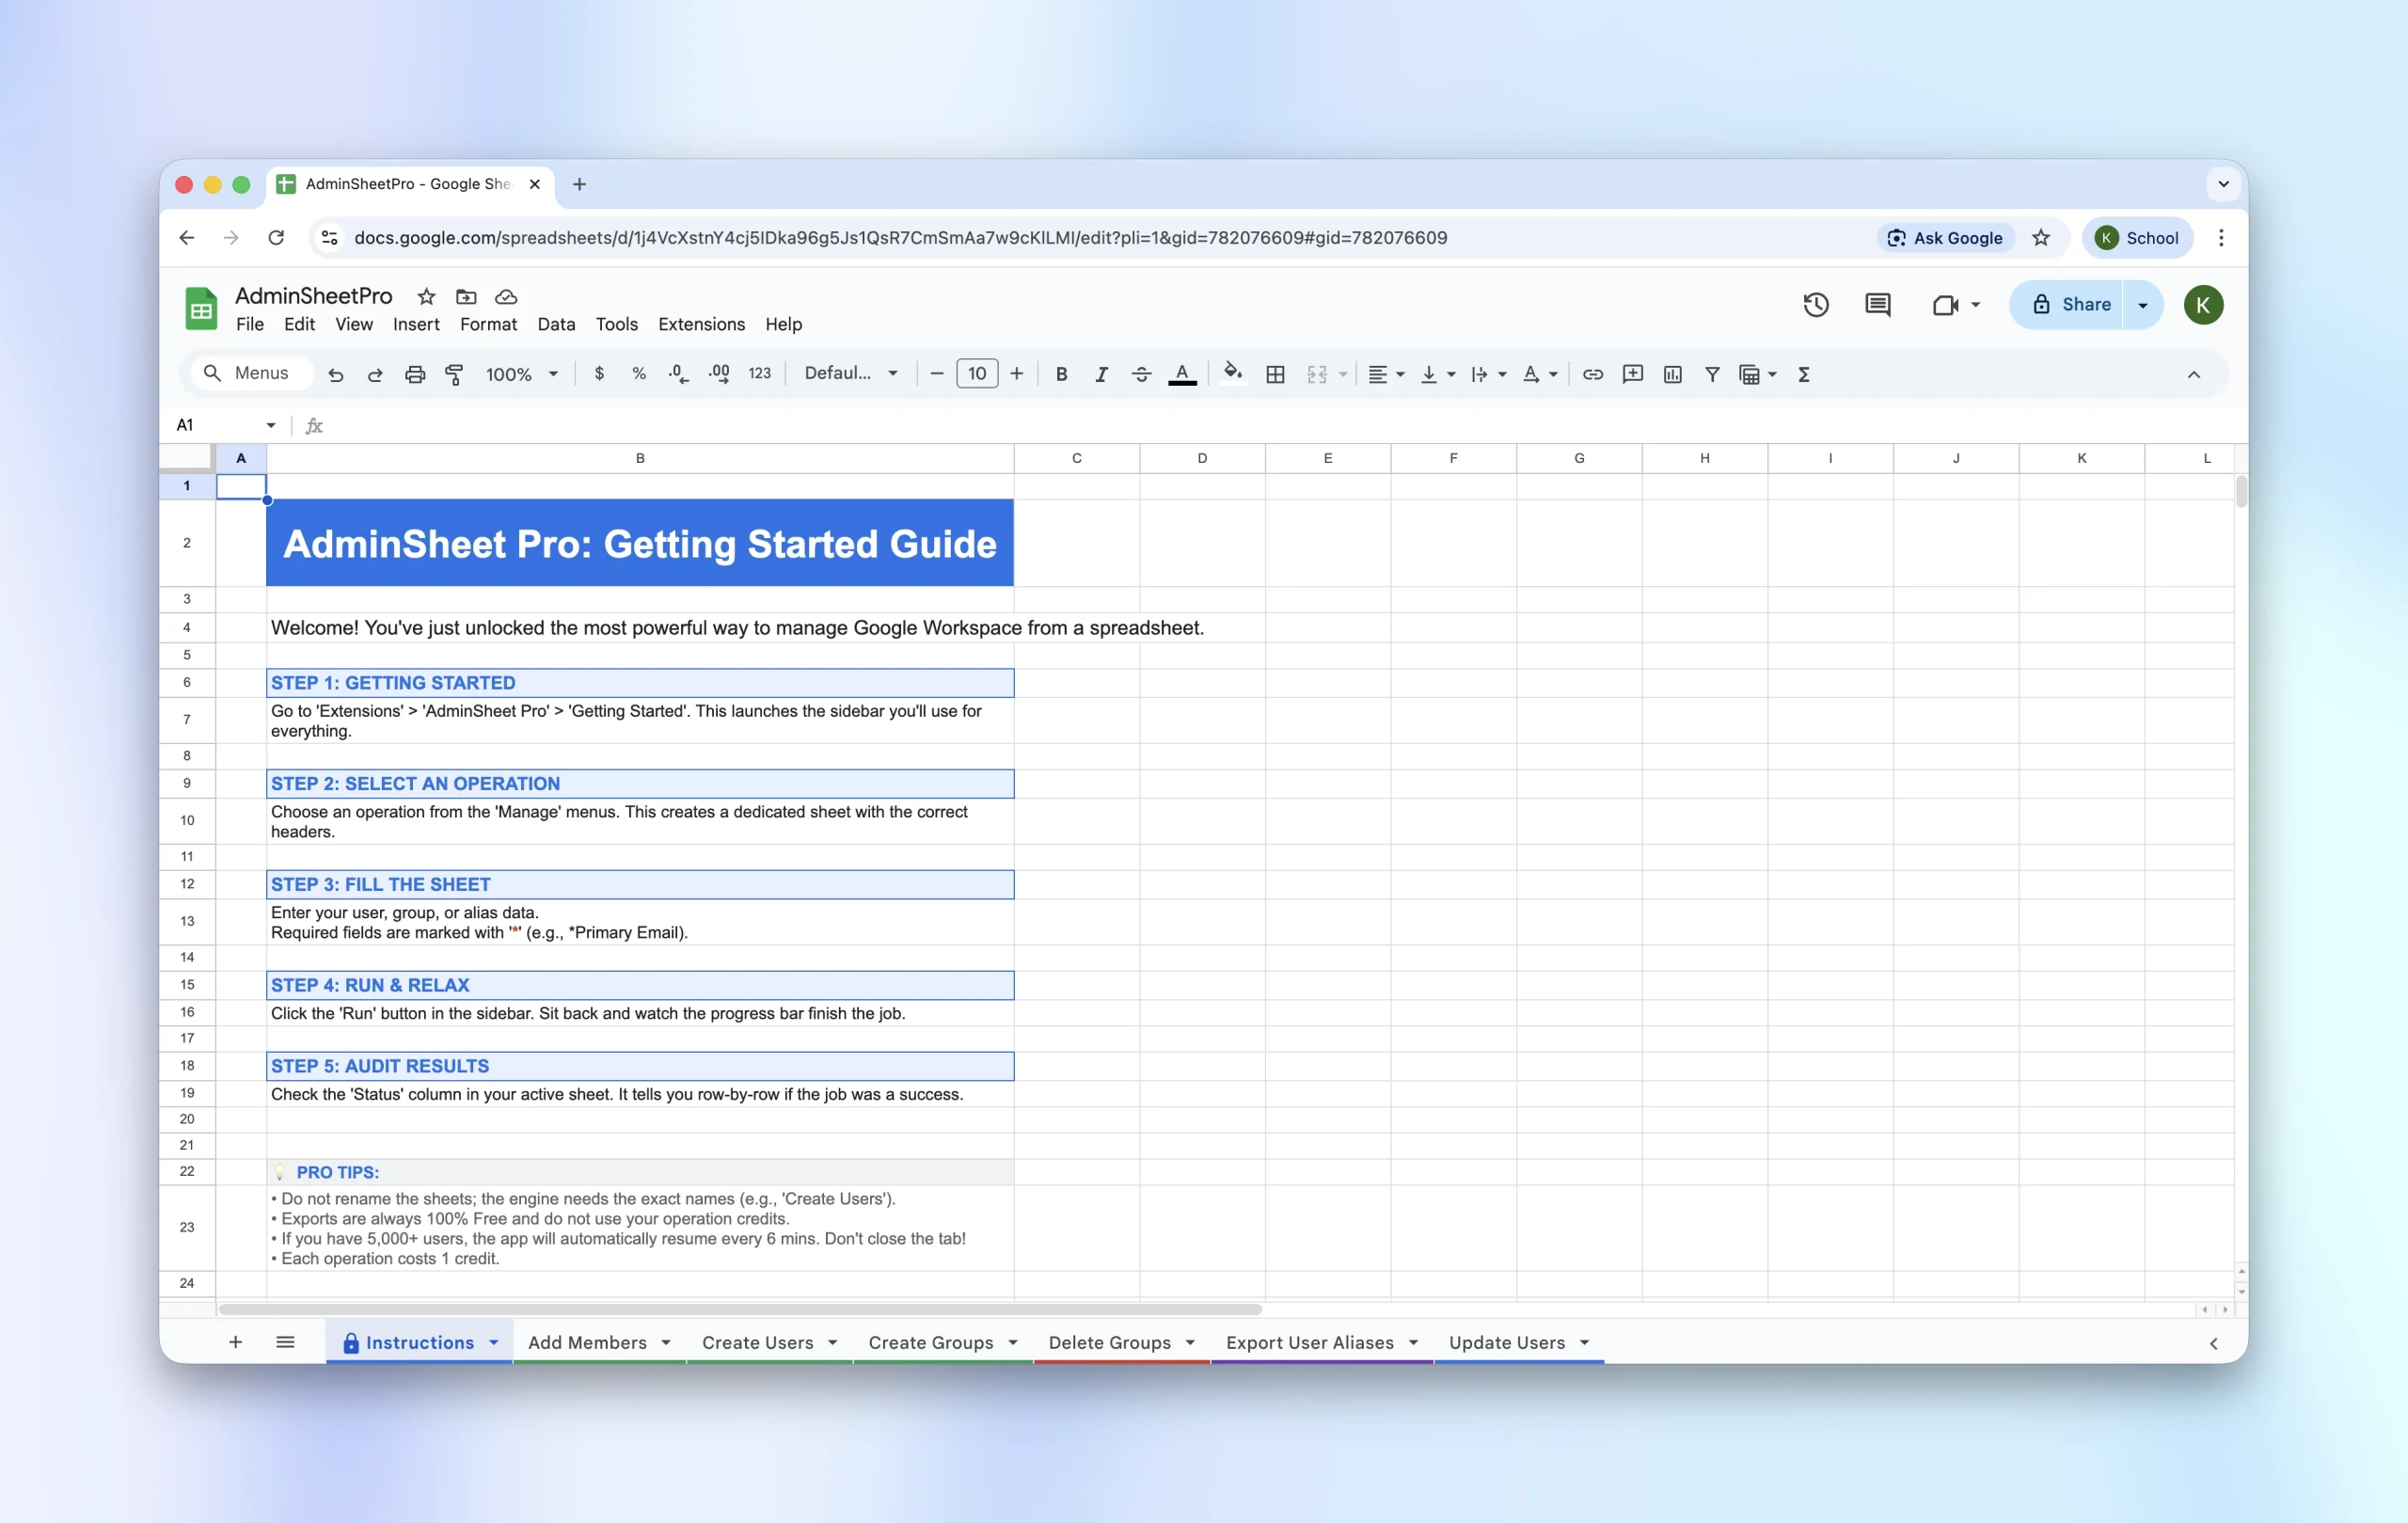Image resolution: width=2408 pixels, height=1523 pixels.
Task: Click the print icon in toolbar
Action: (415, 374)
